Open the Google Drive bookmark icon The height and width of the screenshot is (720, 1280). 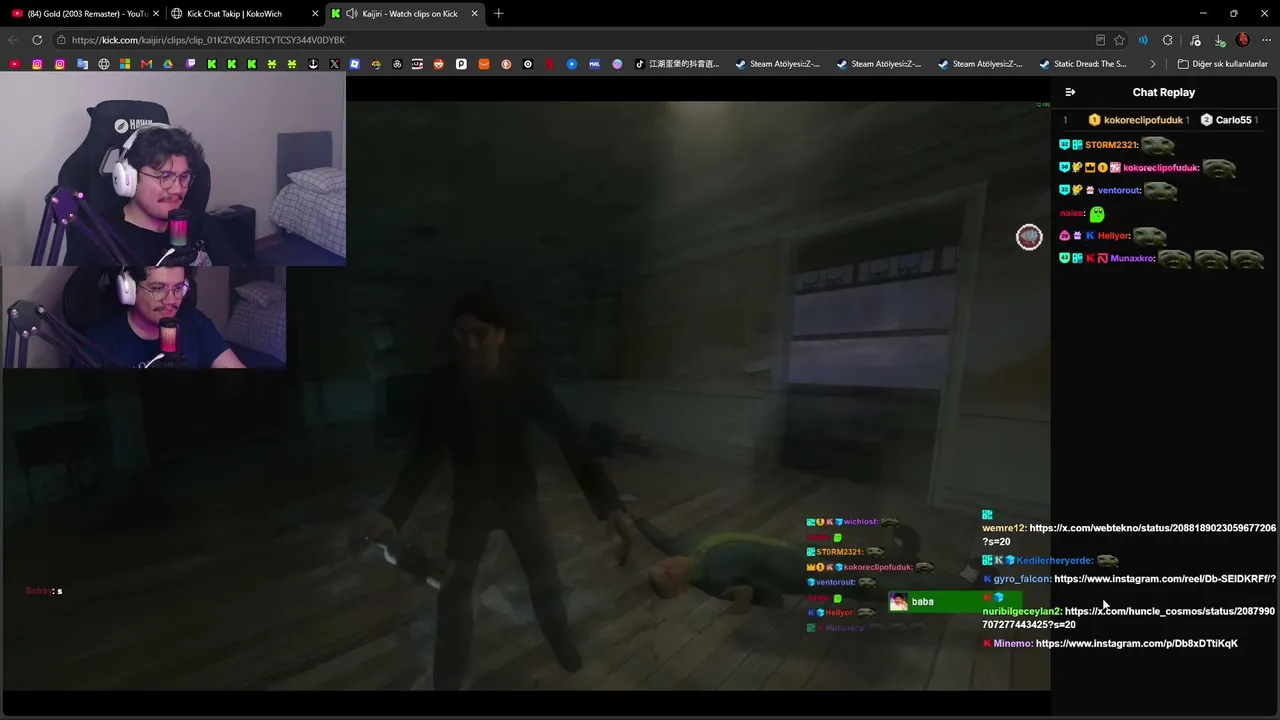coord(168,64)
